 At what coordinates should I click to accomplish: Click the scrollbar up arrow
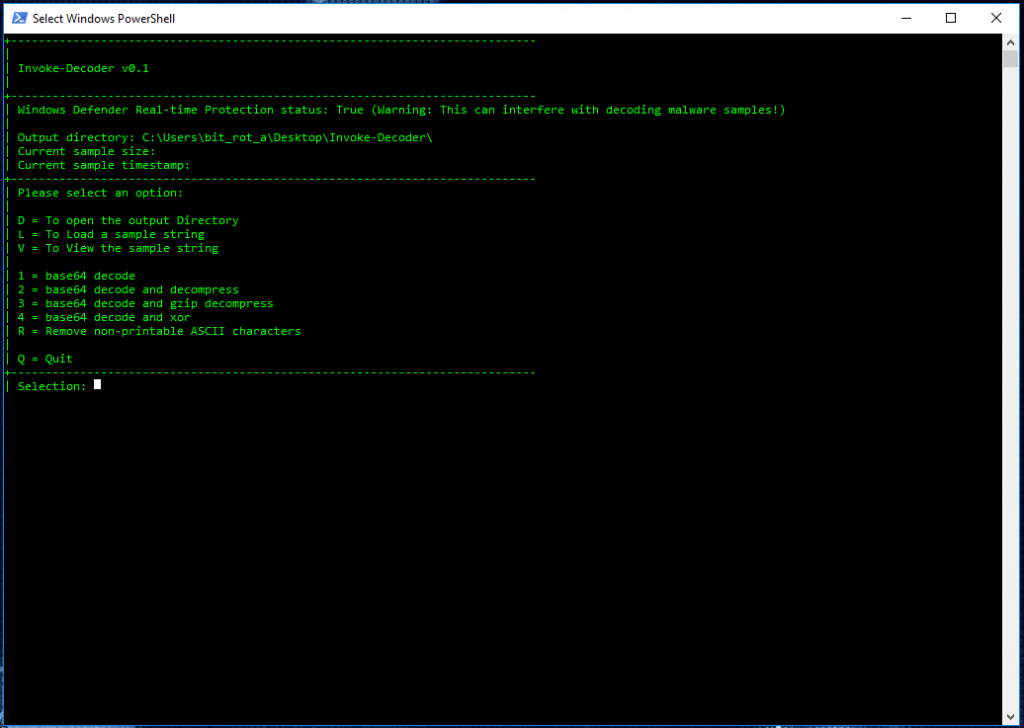tap(1008, 41)
